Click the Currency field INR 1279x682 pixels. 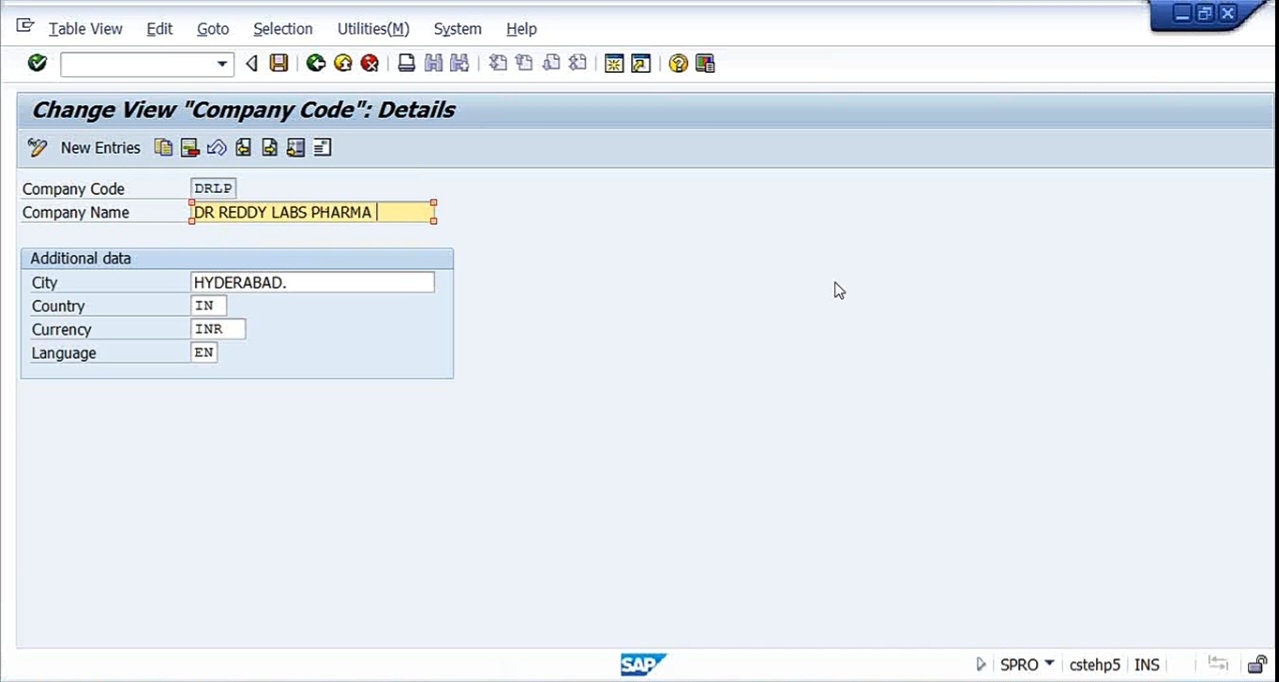[218, 329]
